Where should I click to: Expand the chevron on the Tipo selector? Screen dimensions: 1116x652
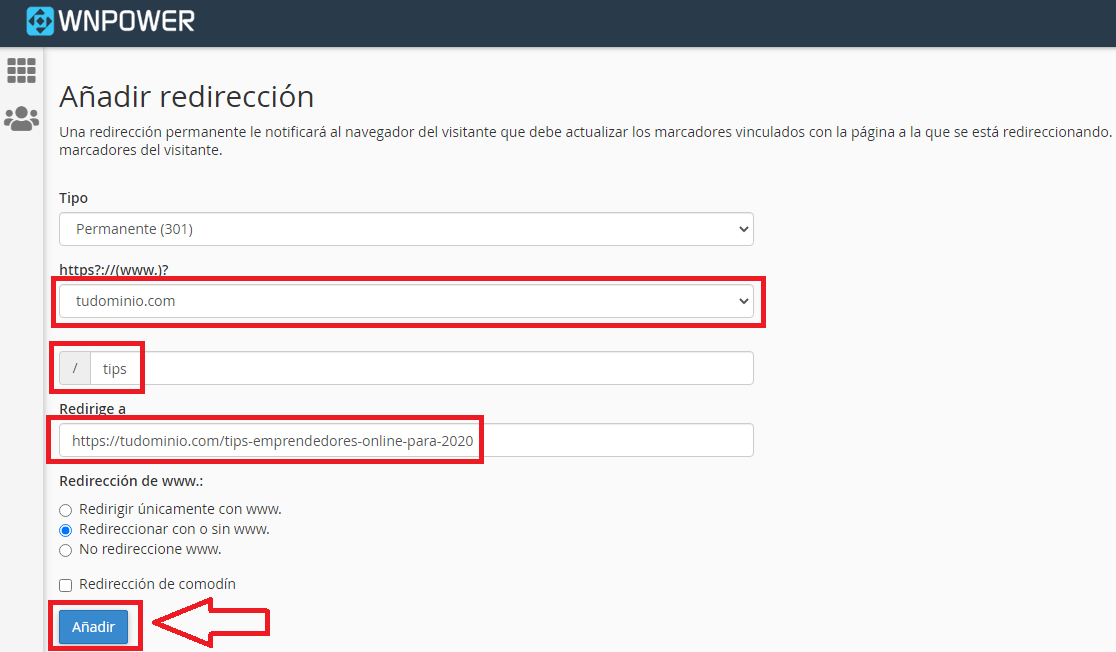(740, 228)
